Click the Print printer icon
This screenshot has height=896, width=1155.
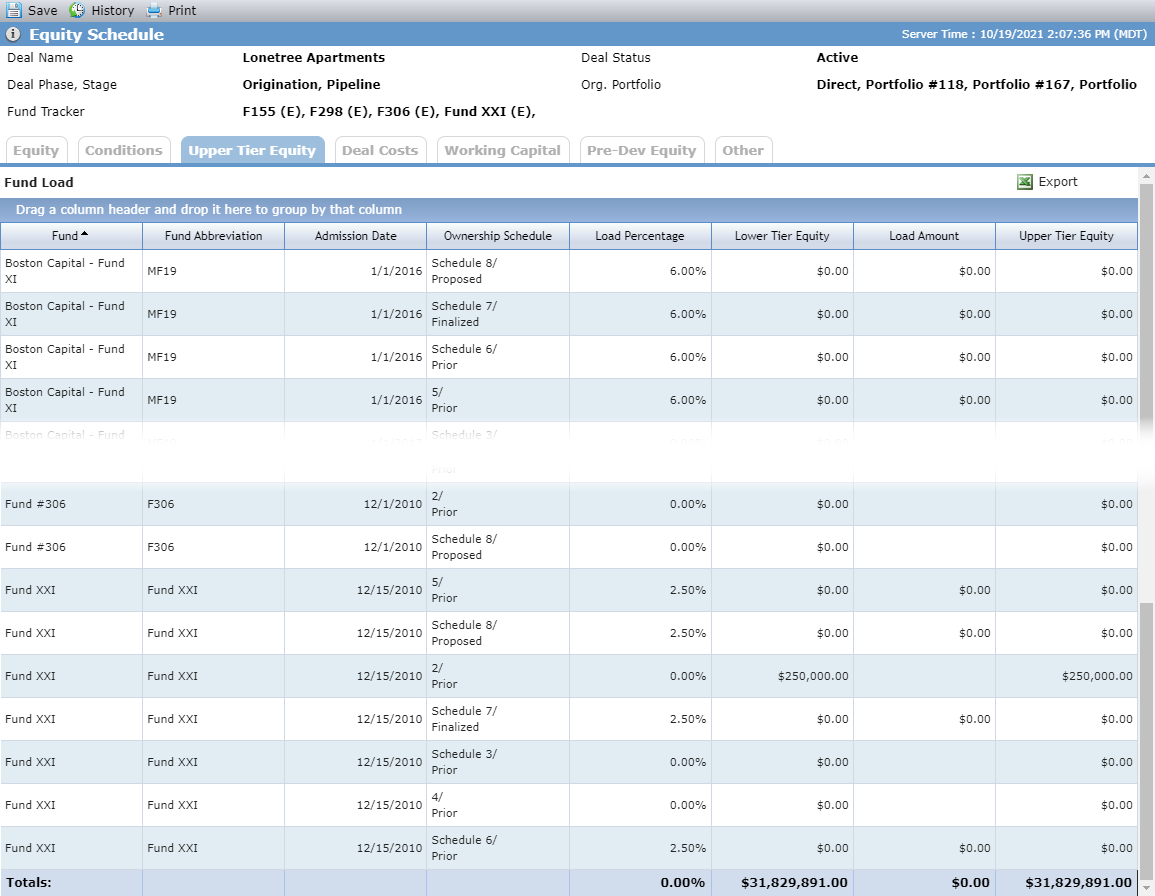click(x=153, y=10)
